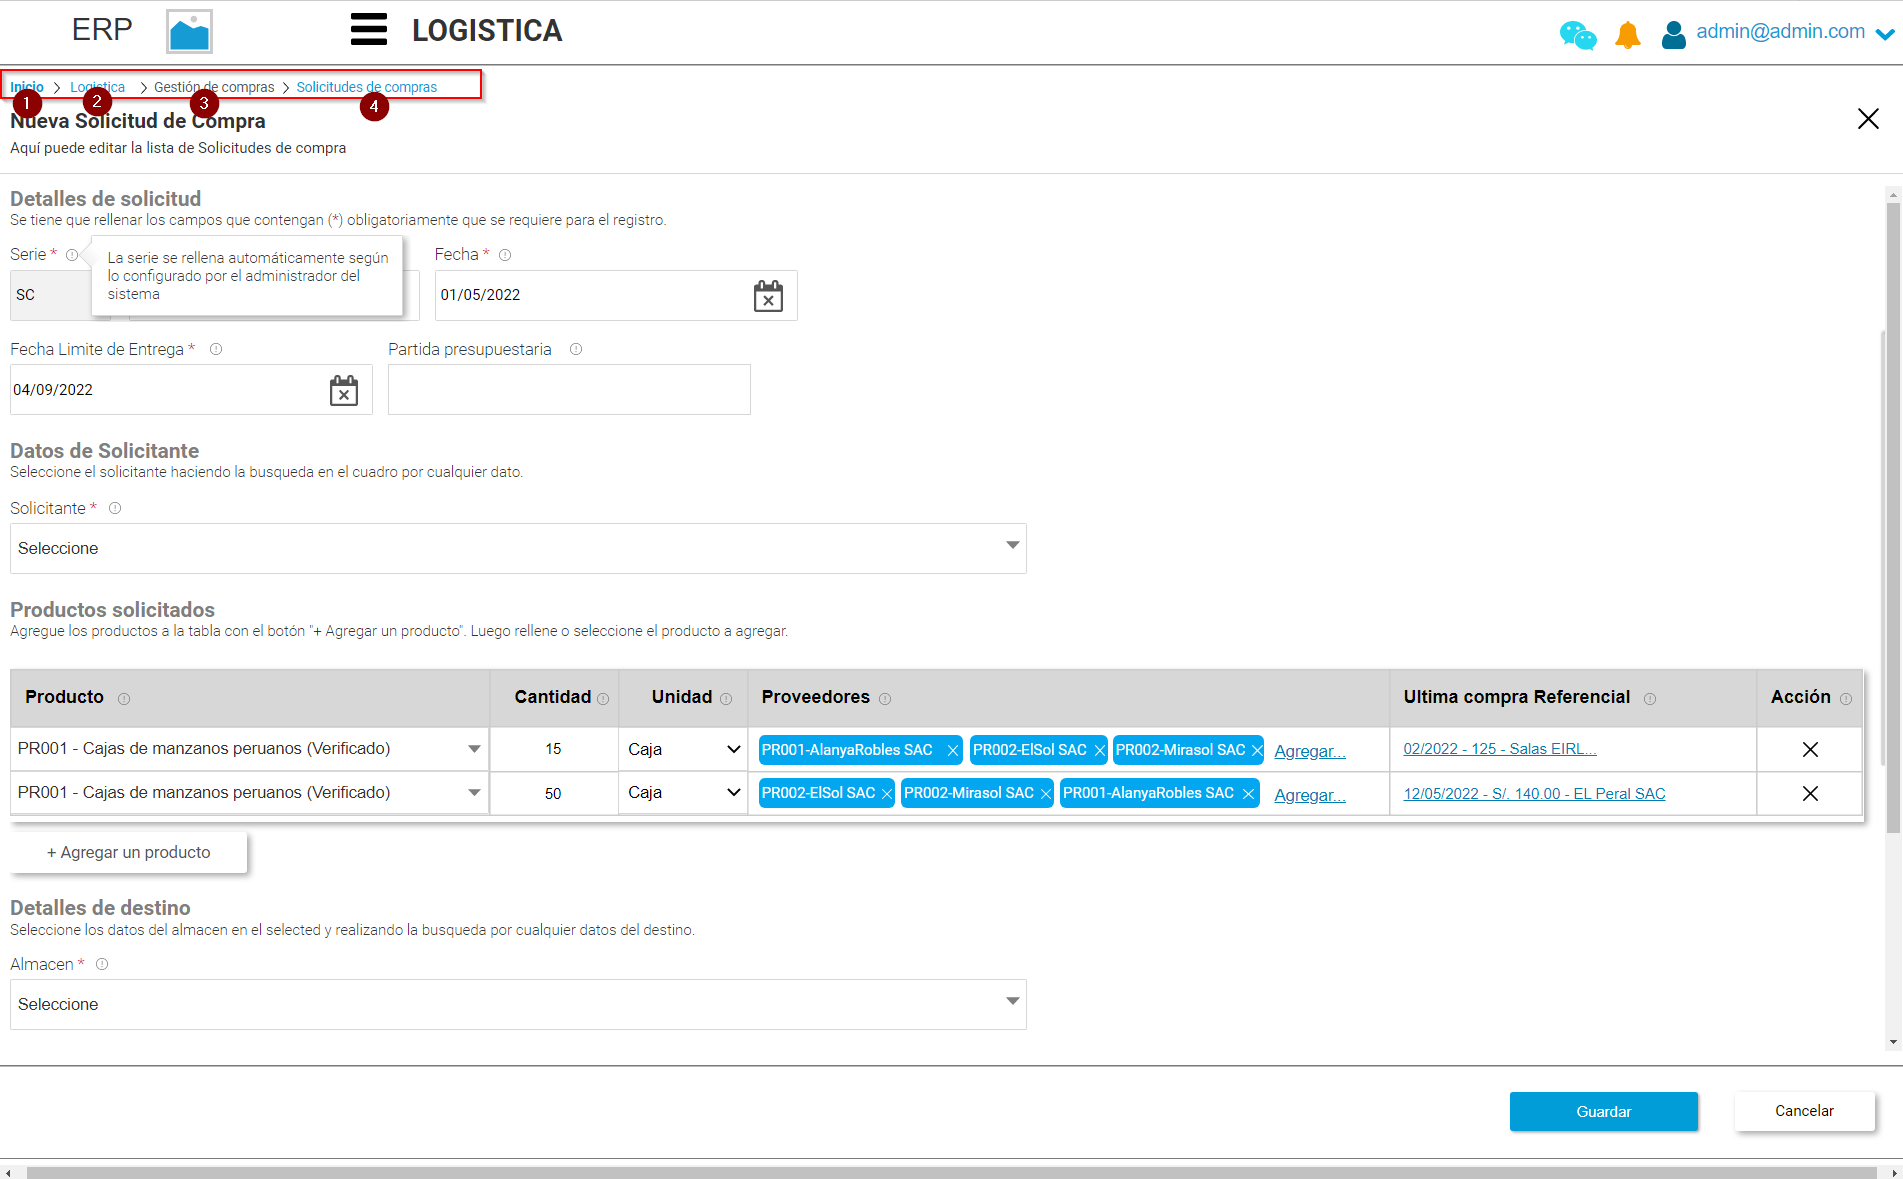The width and height of the screenshot is (1903, 1179).
Task: Remove provider chip PR002-Mirasol SAC from first row
Action: pos(1257,749)
